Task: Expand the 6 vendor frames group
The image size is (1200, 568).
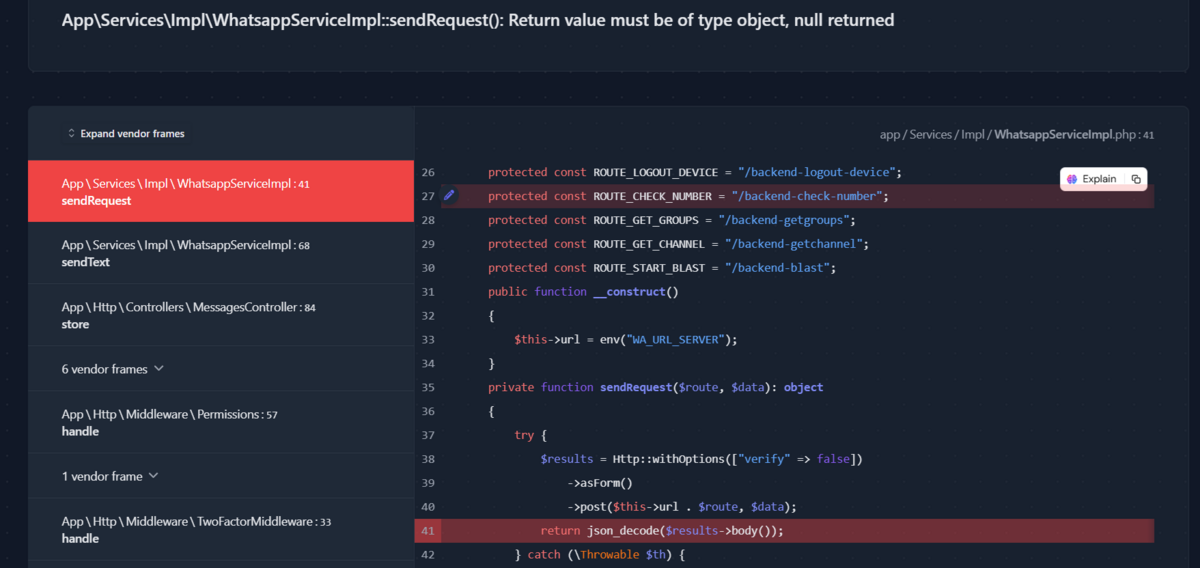Action: (112, 369)
